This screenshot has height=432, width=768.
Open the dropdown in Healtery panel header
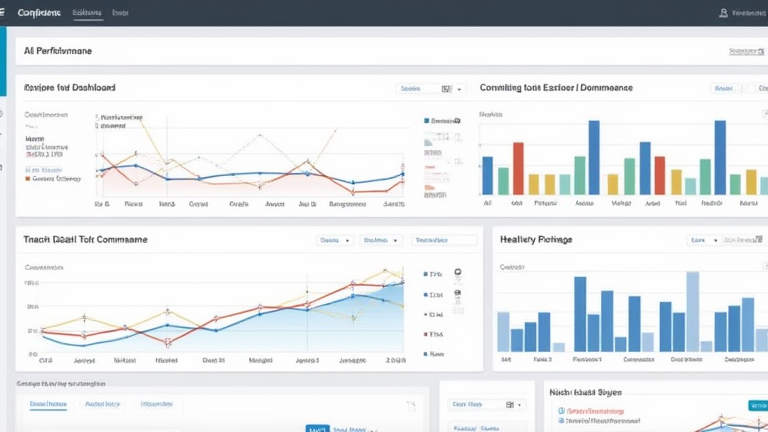[x=704, y=240]
